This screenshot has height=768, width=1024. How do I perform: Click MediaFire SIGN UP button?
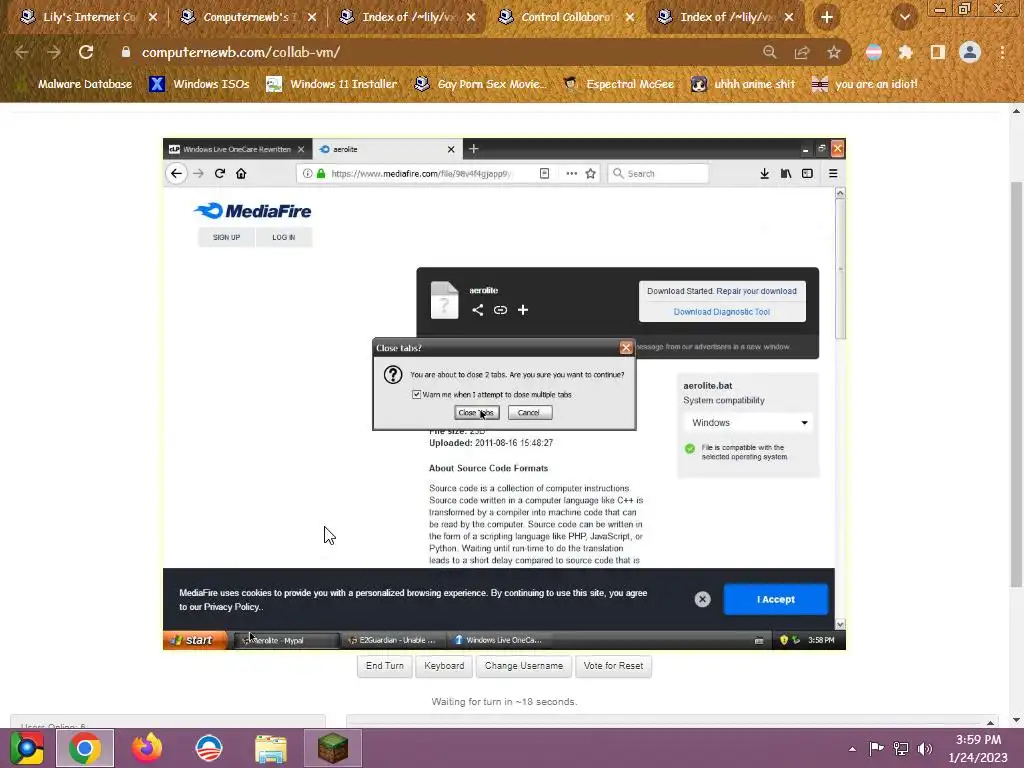click(226, 237)
